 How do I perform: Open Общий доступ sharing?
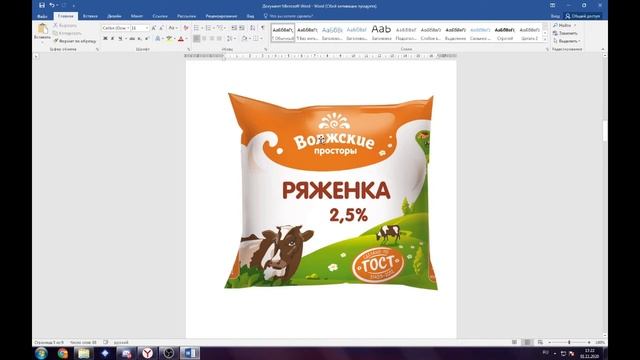point(583,16)
